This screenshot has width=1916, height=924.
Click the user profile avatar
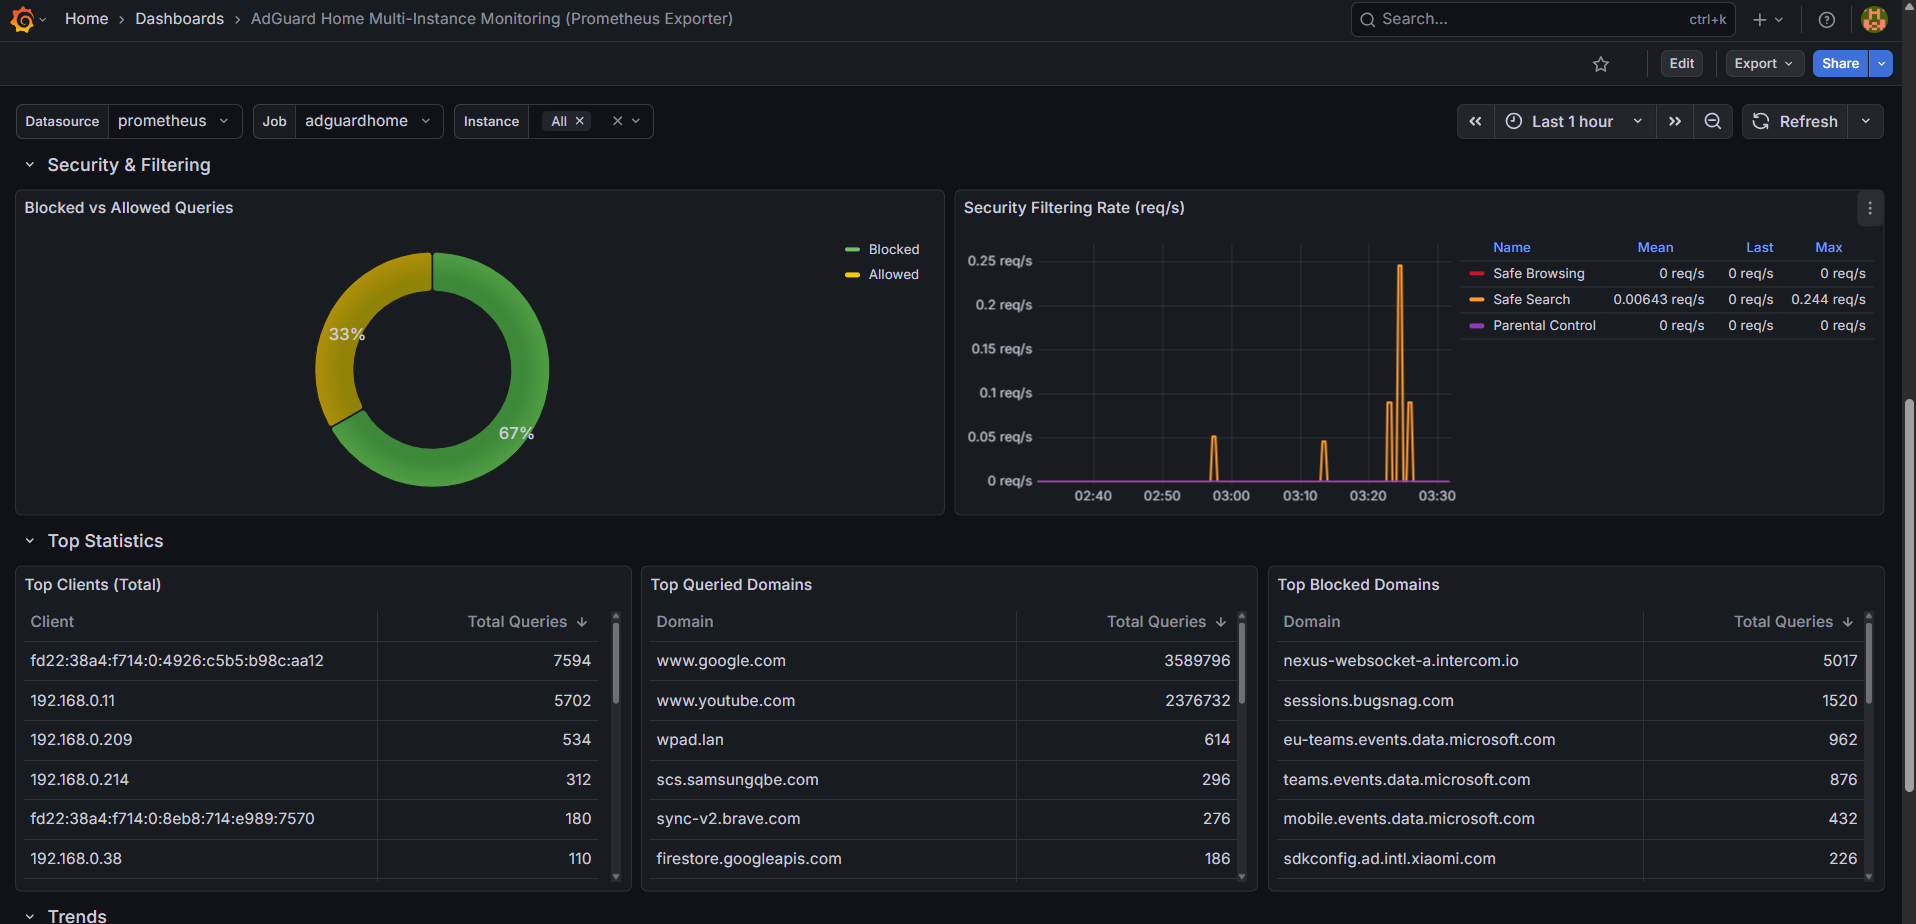pyautogui.click(x=1874, y=20)
